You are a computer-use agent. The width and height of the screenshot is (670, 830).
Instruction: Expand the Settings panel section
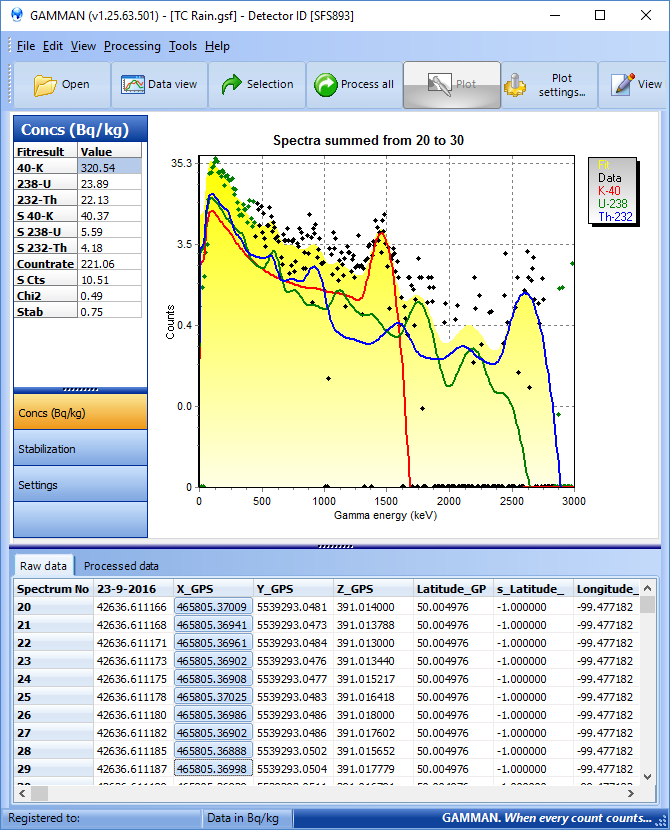coord(80,485)
